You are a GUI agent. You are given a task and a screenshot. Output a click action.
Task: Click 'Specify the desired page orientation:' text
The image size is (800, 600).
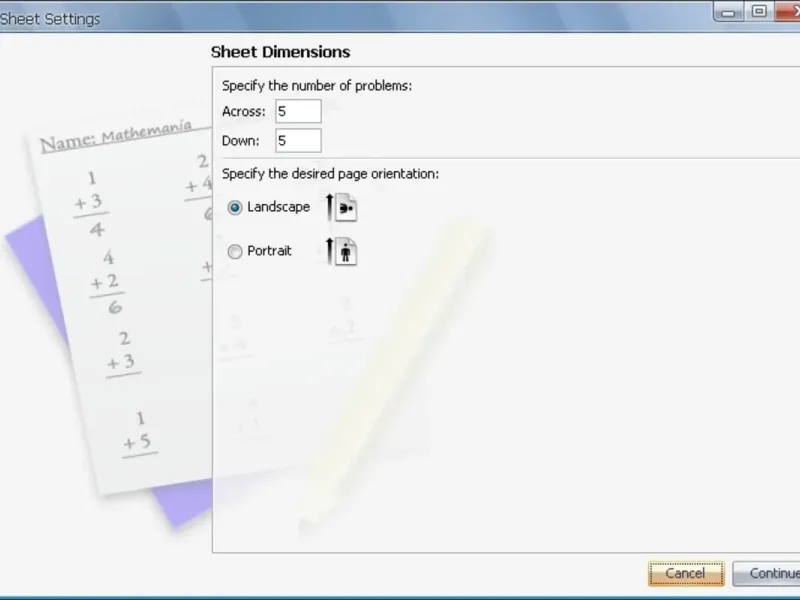tap(330, 174)
